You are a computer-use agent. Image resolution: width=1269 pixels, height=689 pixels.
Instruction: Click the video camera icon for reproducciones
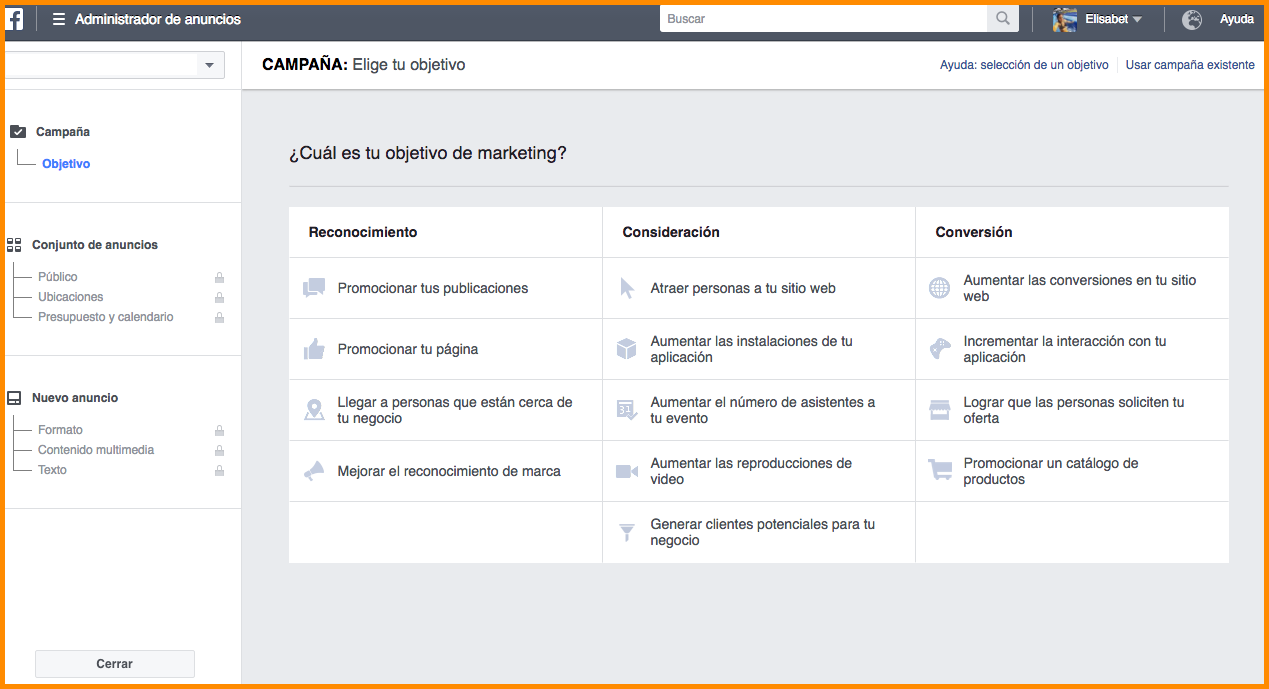627,471
